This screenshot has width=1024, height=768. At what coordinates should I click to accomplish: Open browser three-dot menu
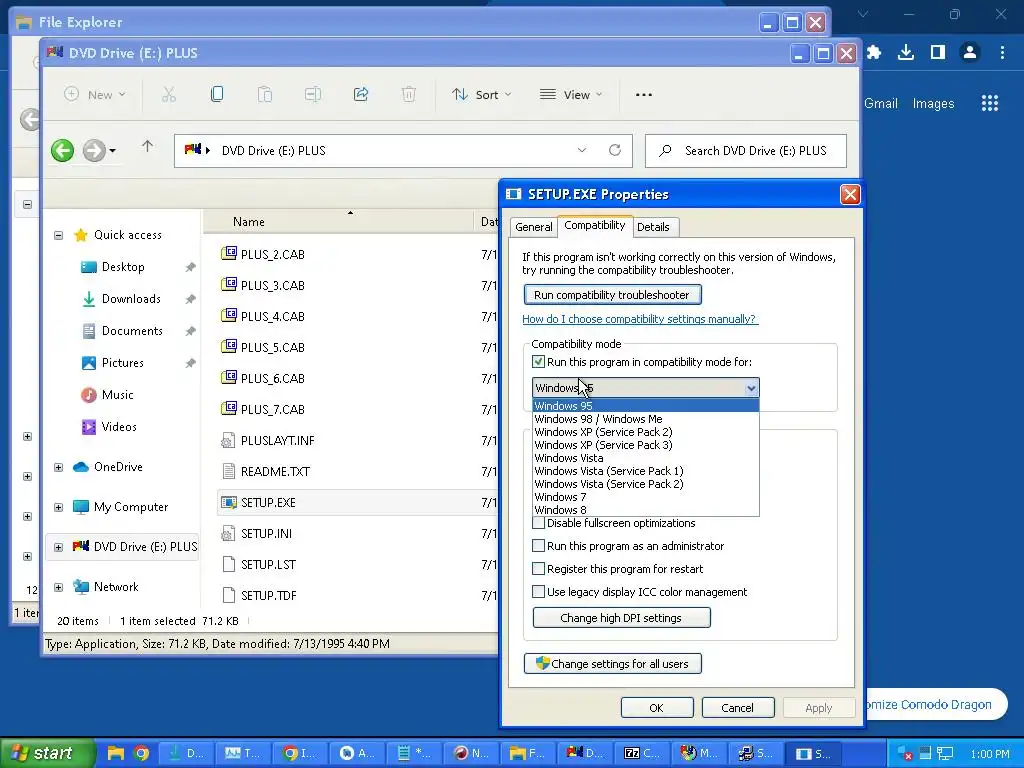(x=1002, y=52)
